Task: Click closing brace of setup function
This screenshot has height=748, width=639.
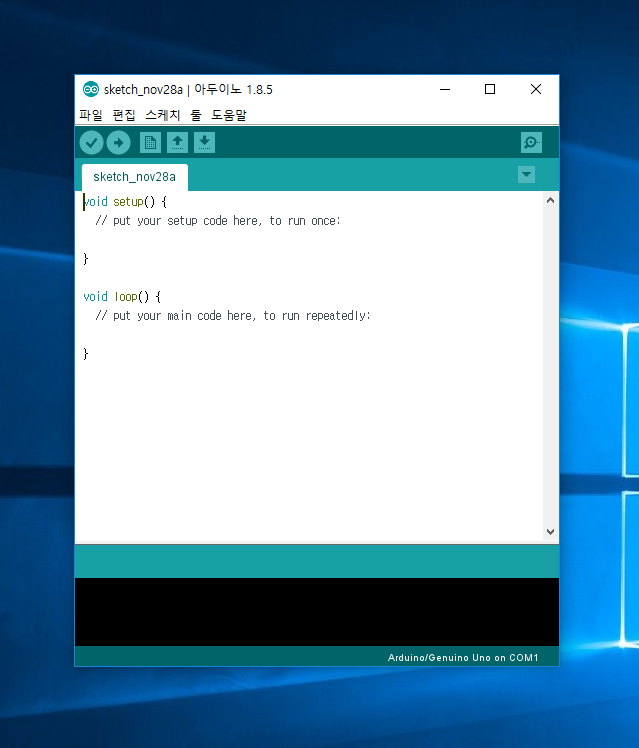Action: (86, 259)
